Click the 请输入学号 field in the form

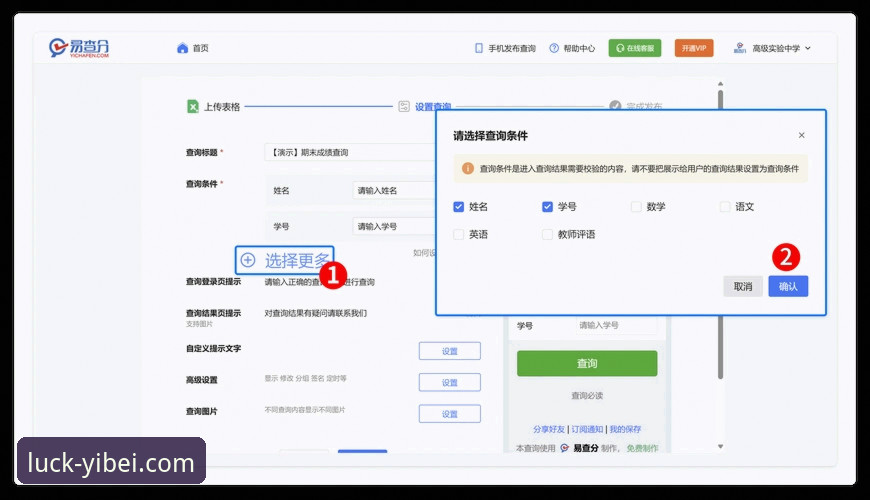coord(394,226)
